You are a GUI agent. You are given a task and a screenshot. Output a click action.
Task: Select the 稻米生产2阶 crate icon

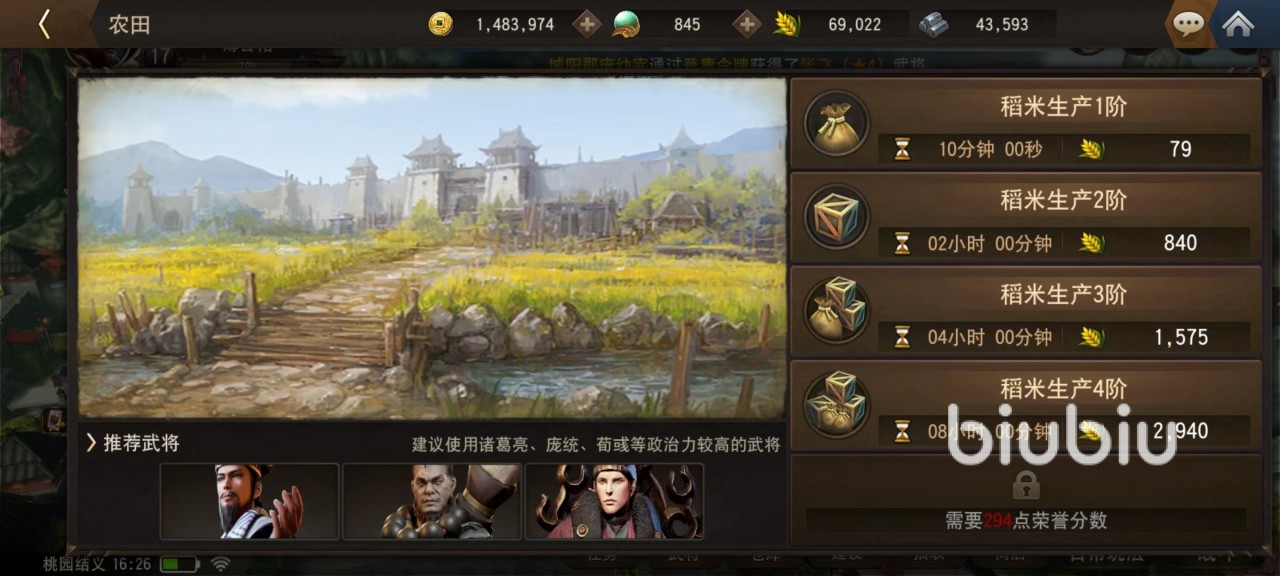click(x=836, y=216)
